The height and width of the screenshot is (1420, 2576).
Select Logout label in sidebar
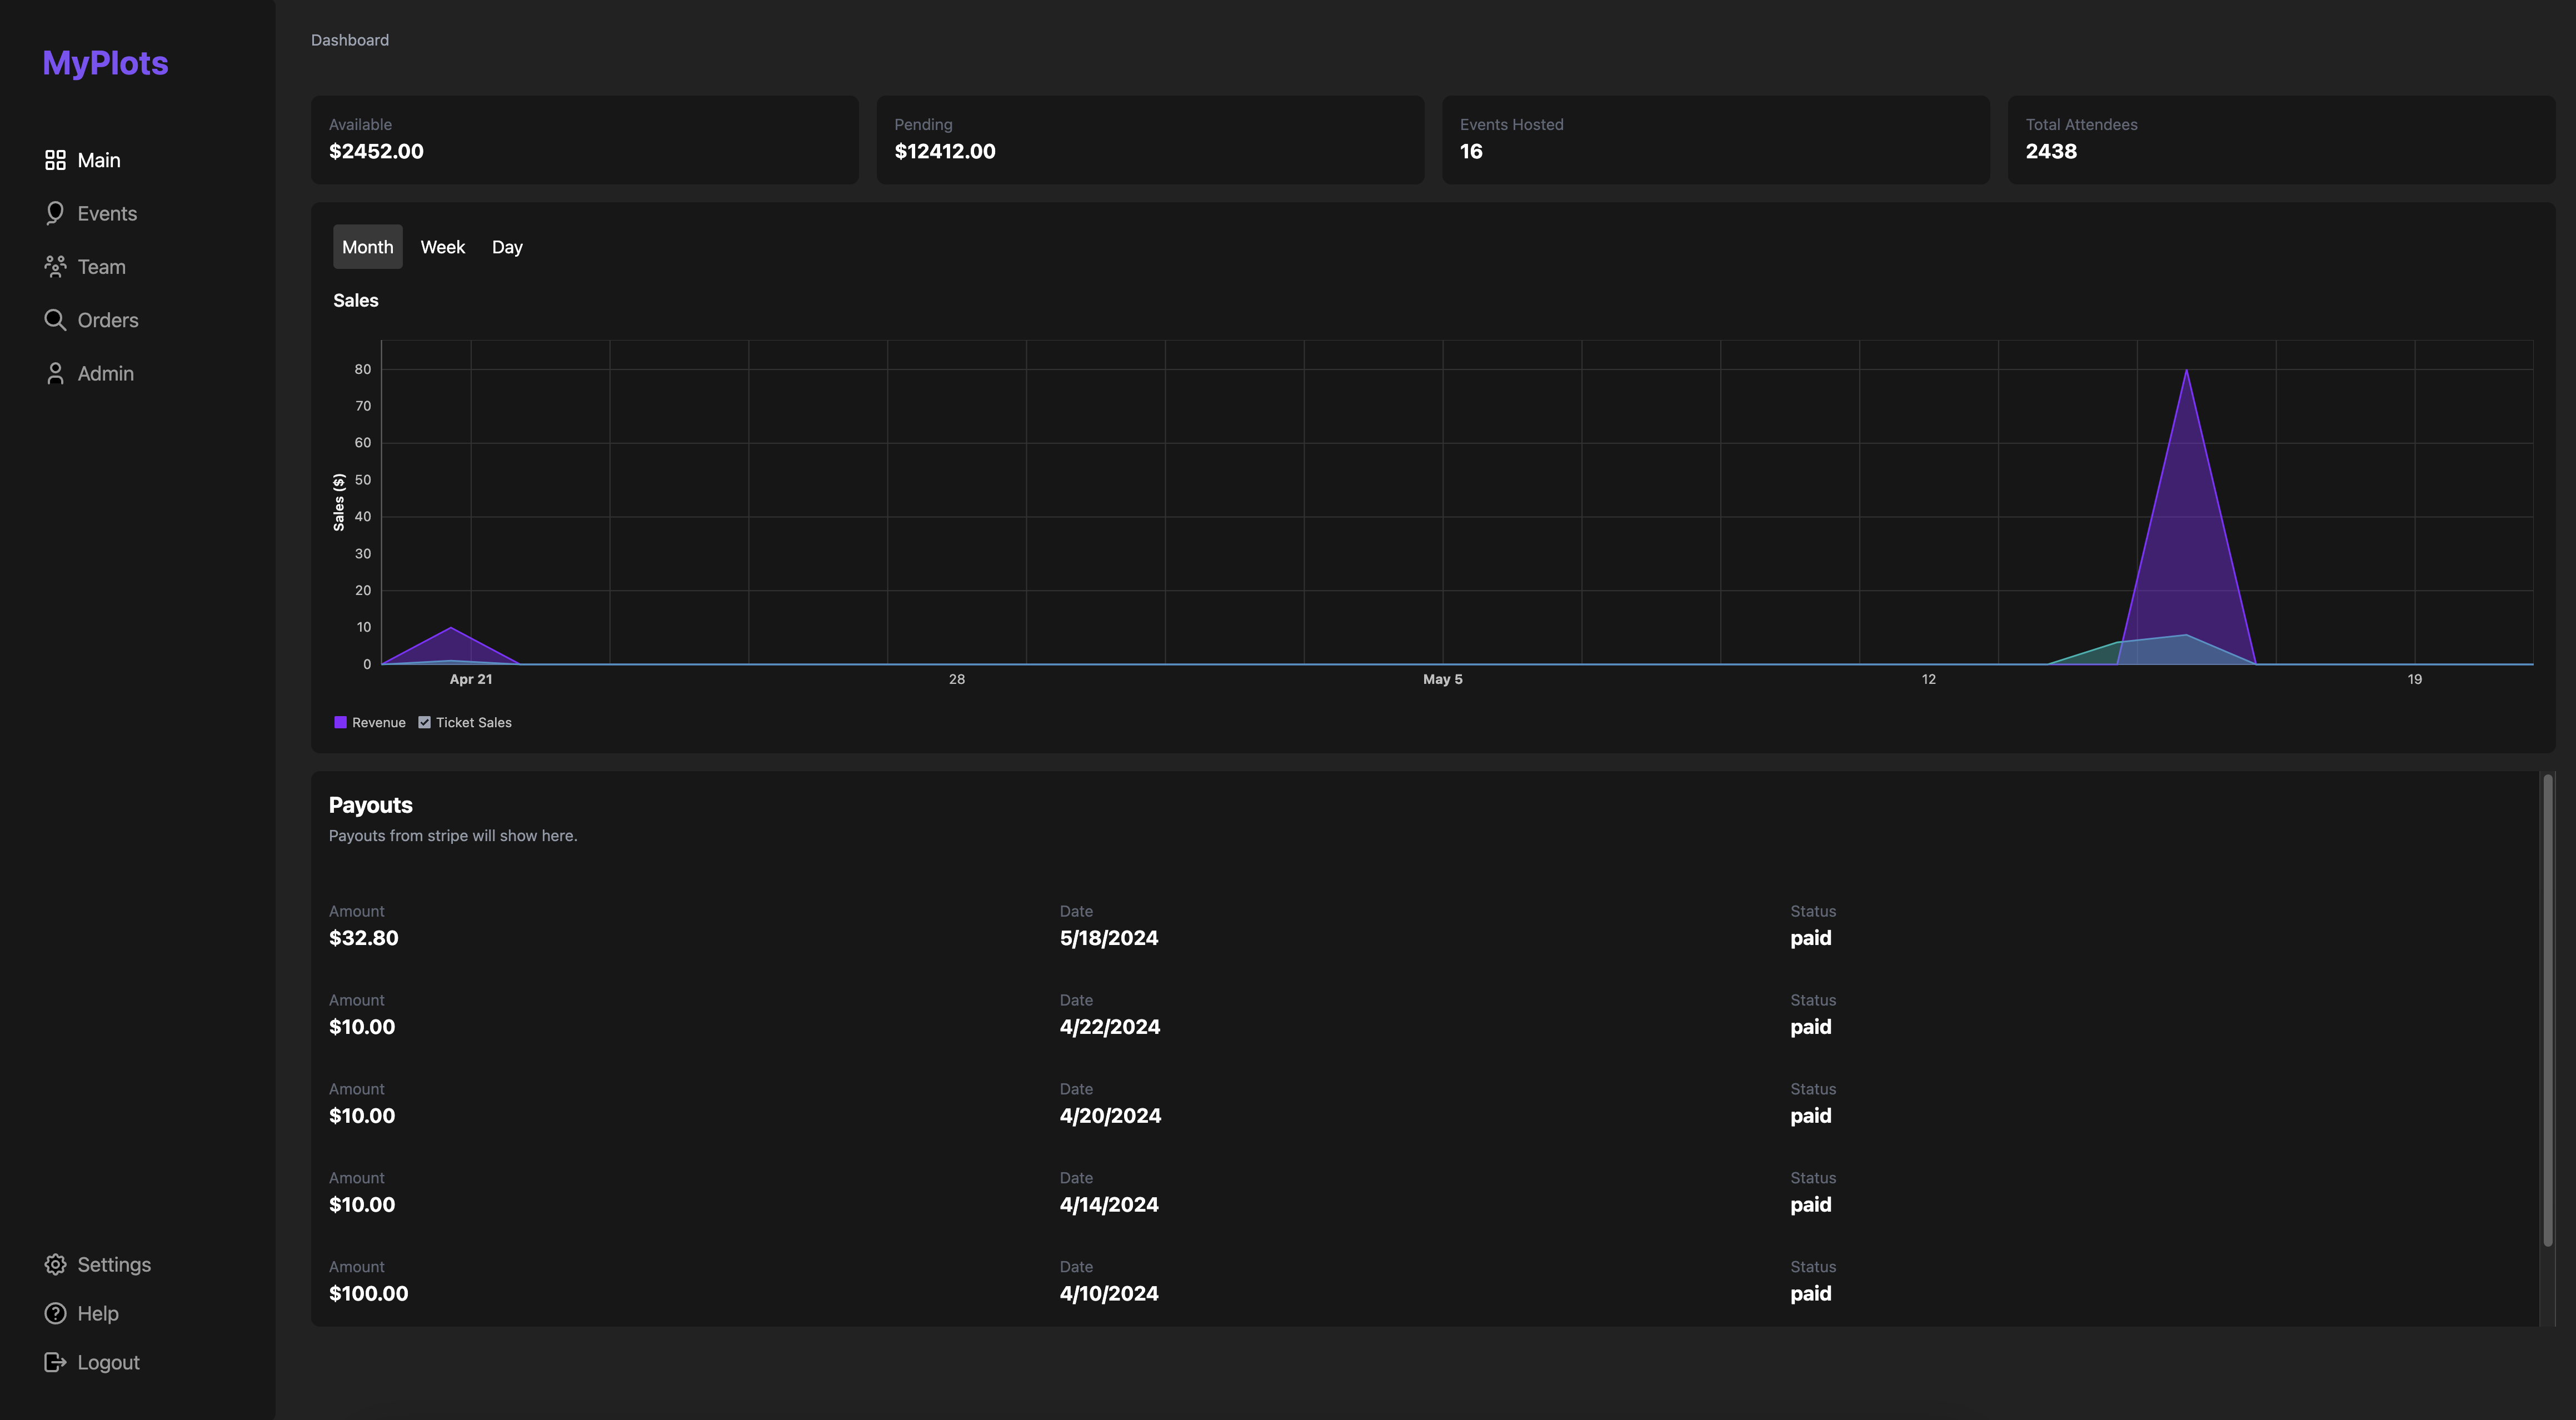tap(109, 1362)
